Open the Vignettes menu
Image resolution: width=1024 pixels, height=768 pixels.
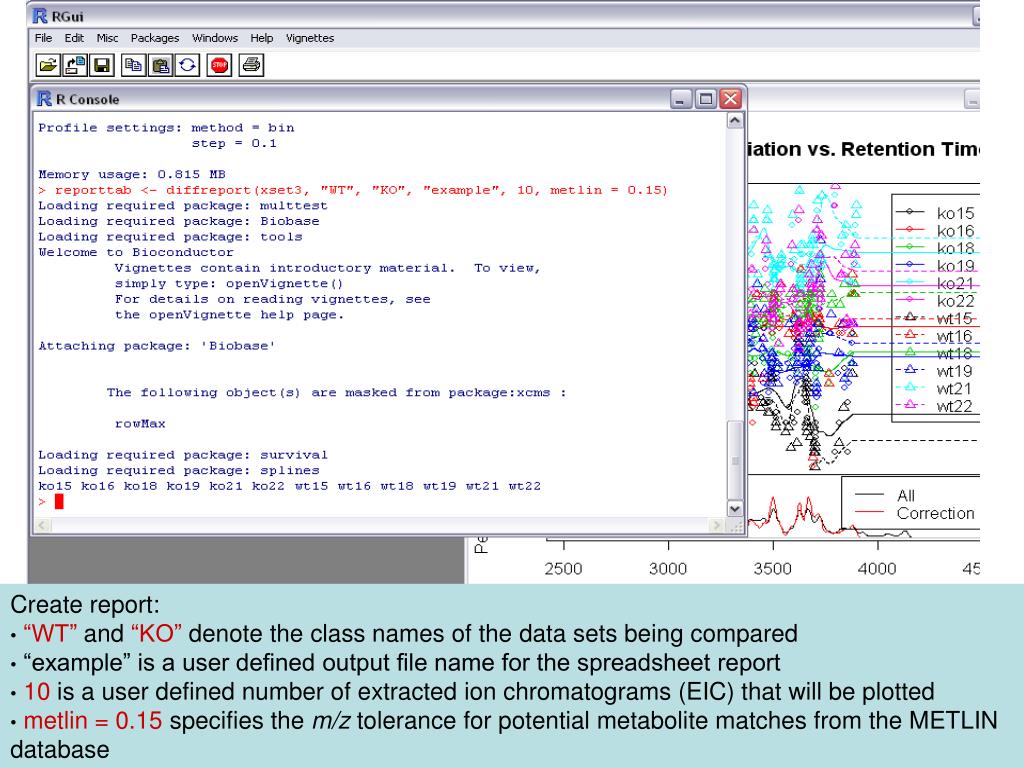pyautogui.click(x=310, y=38)
